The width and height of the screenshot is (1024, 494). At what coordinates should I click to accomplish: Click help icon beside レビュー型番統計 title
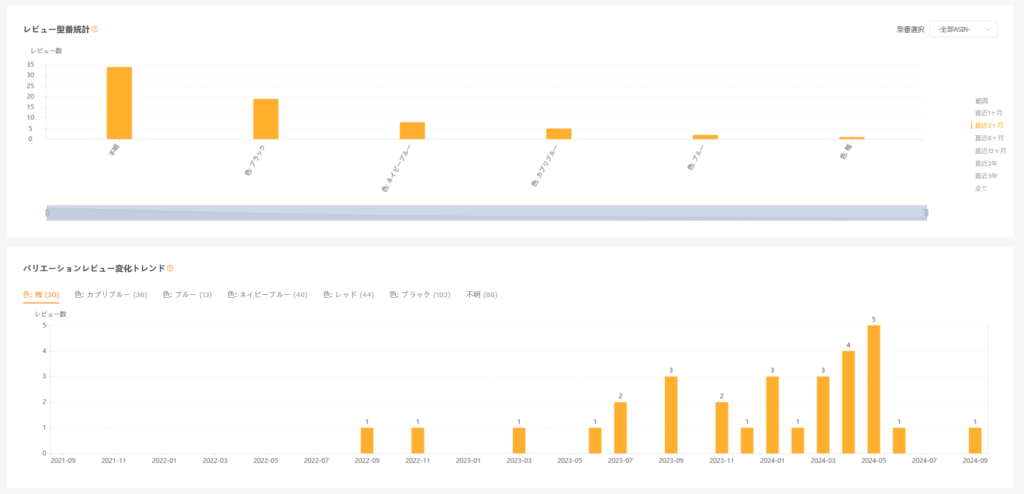[95, 29]
